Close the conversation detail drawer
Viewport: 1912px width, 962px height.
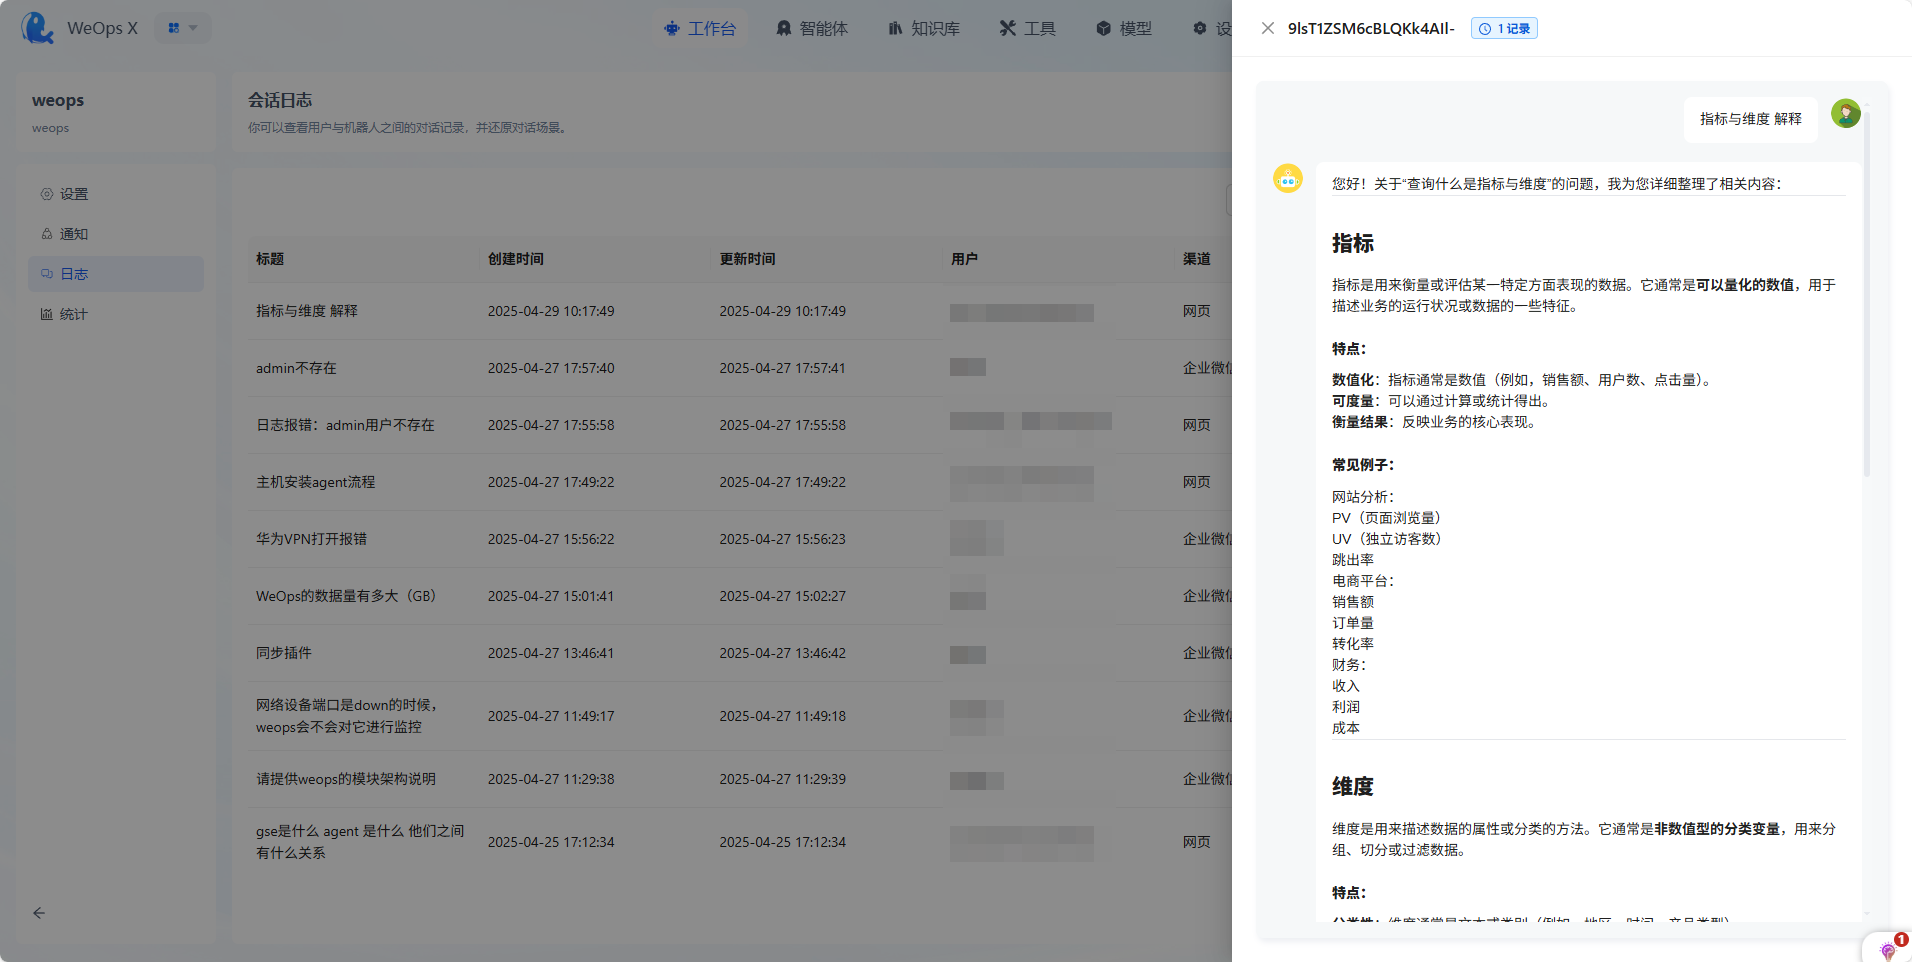click(x=1268, y=28)
